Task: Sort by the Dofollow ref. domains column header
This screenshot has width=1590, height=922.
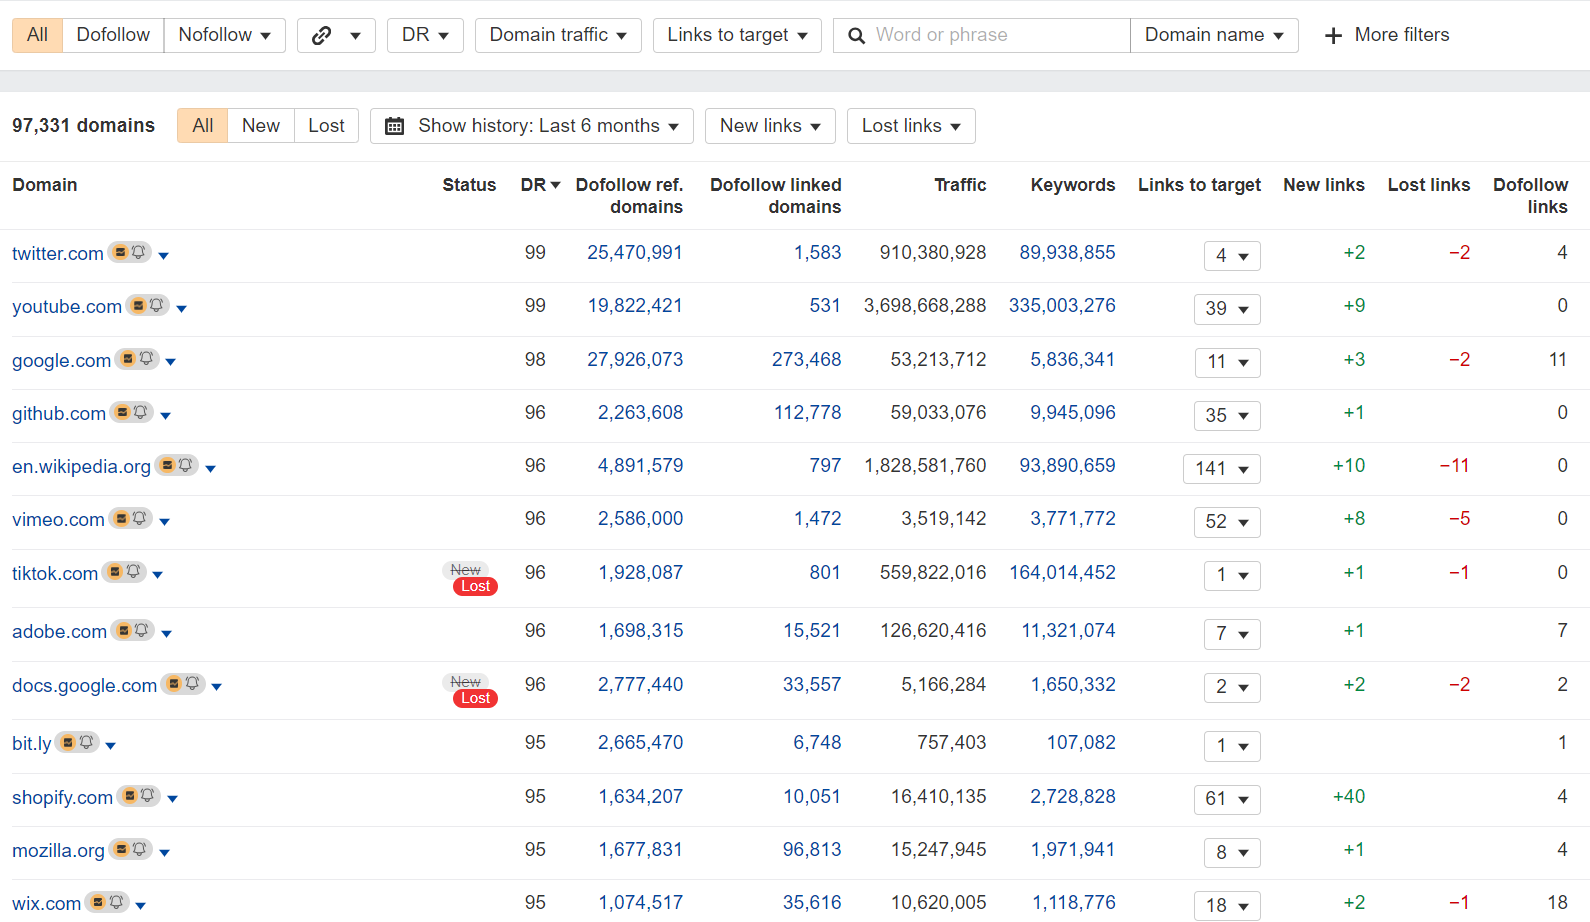Action: pyautogui.click(x=629, y=196)
